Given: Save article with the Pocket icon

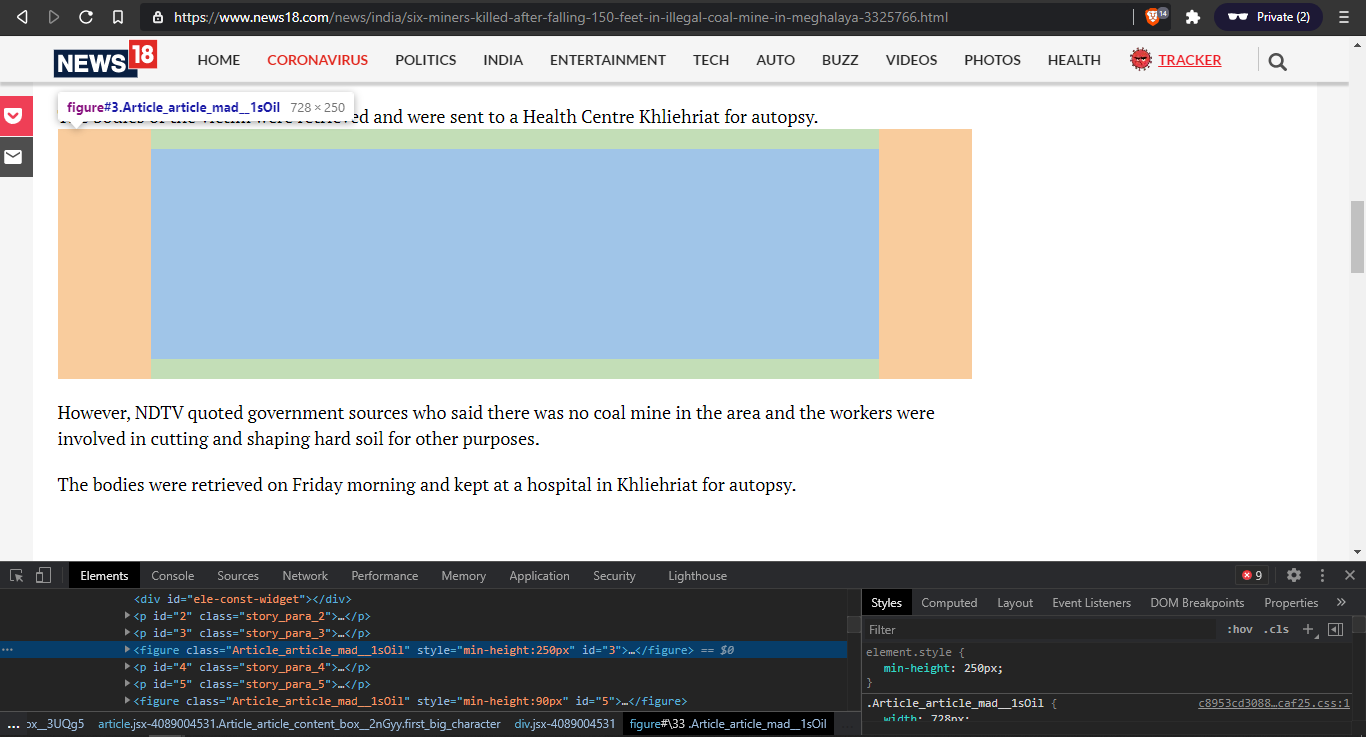Looking at the screenshot, I should click(x=13, y=116).
